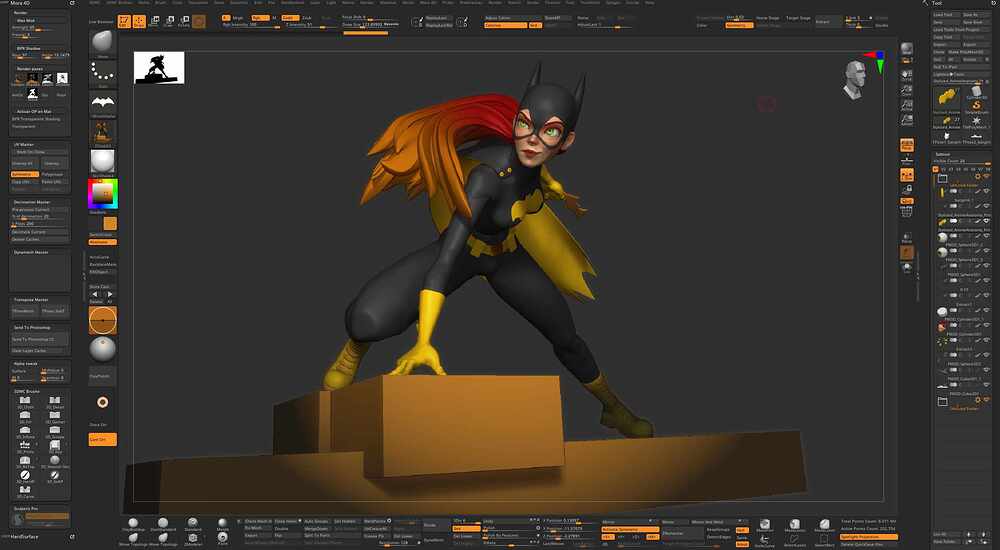This screenshot has height=550, width=1000.
Task: Expand the Dynamesh Master section
Action: coord(31,253)
